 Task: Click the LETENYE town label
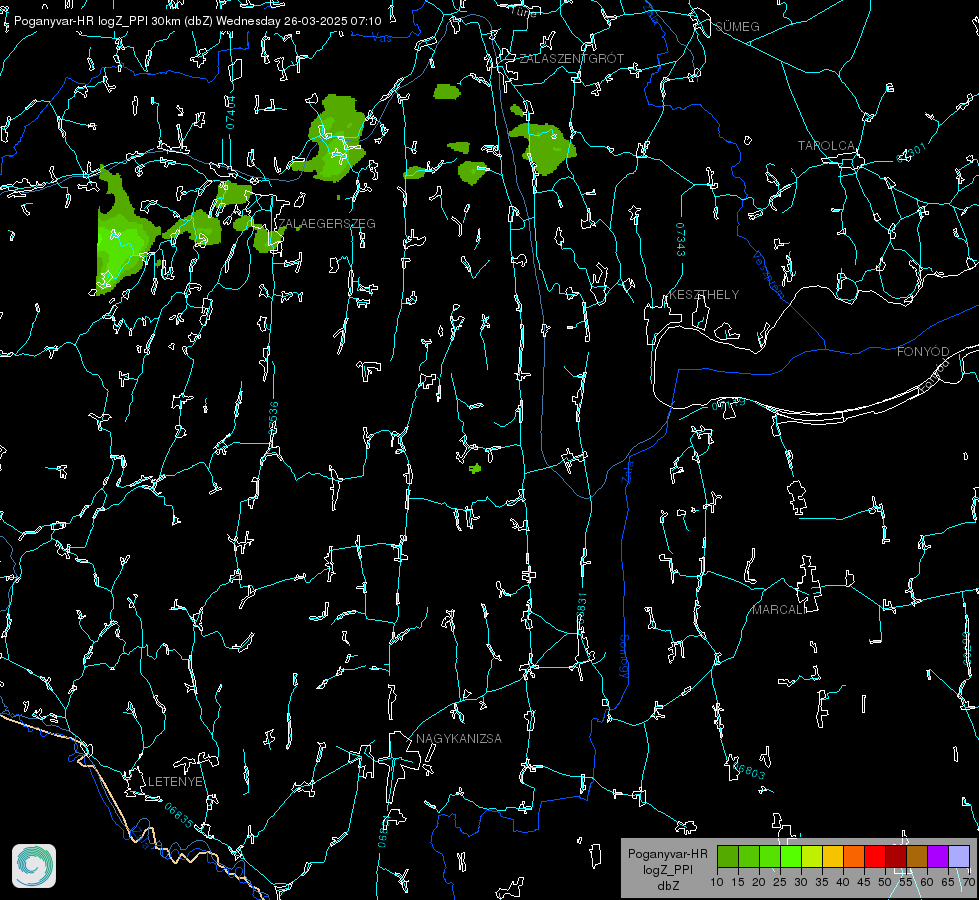(x=175, y=782)
